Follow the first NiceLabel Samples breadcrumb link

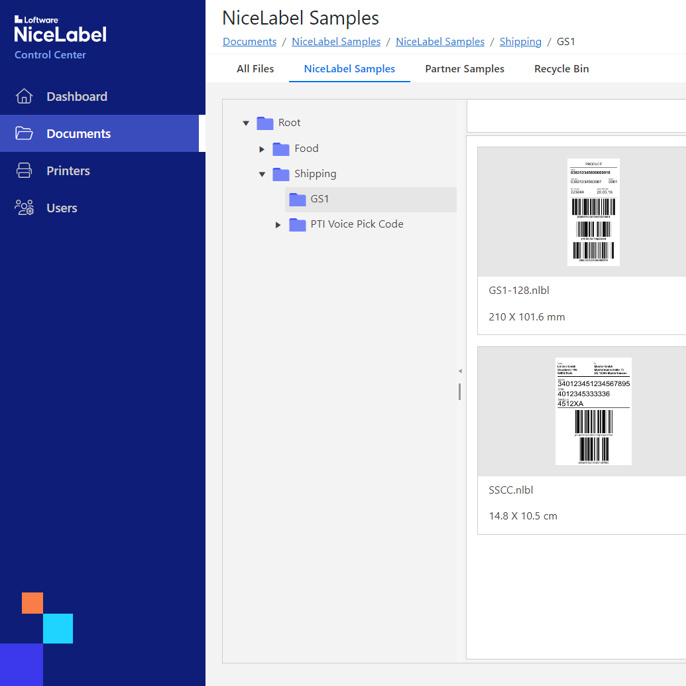[336, 42]
